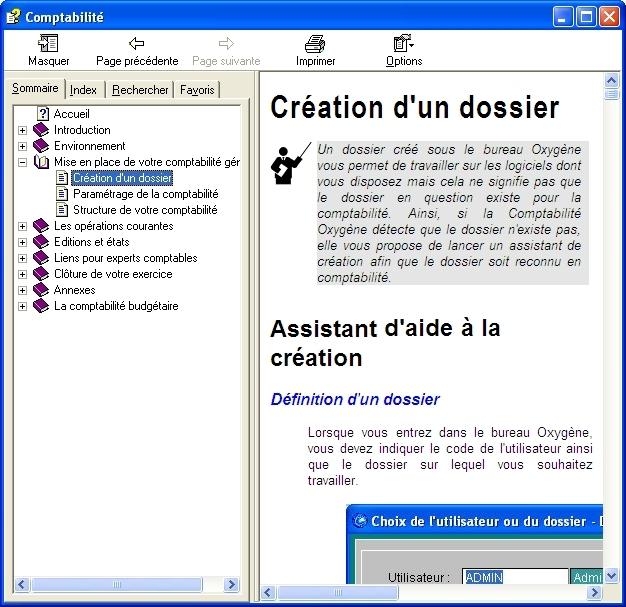Expand the Clôture de votre exercice node

22,274
